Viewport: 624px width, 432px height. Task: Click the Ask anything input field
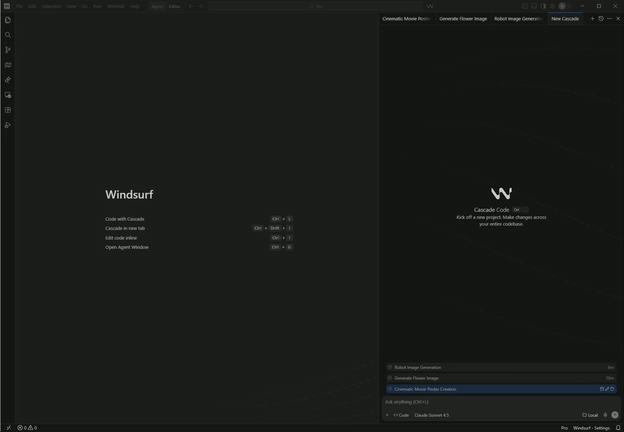click(x=501, y=402)
